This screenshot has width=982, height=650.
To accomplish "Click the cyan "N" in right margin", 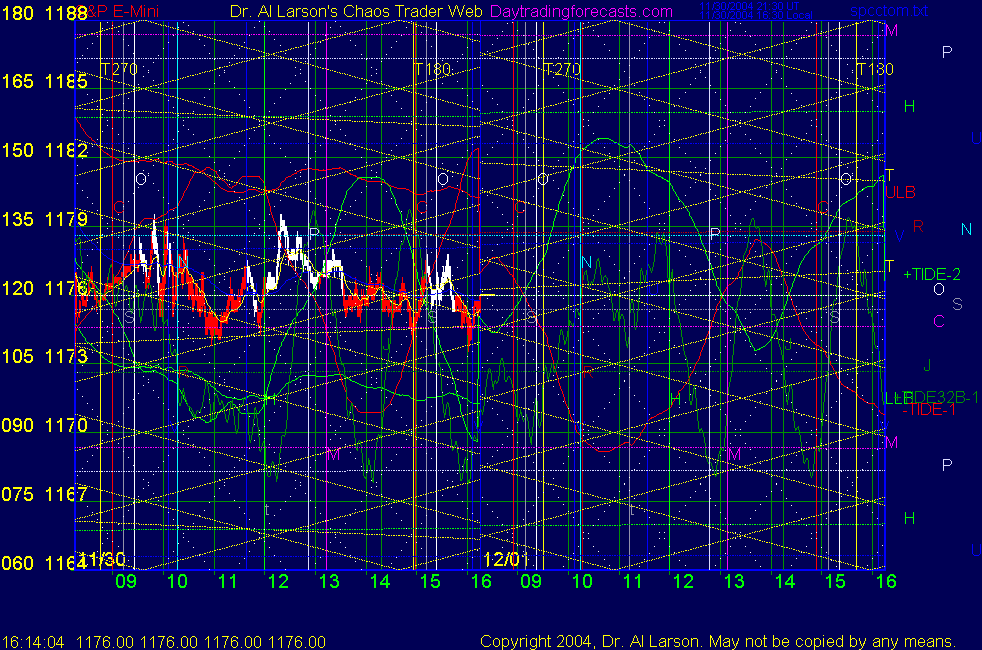I will pos(966,229).
